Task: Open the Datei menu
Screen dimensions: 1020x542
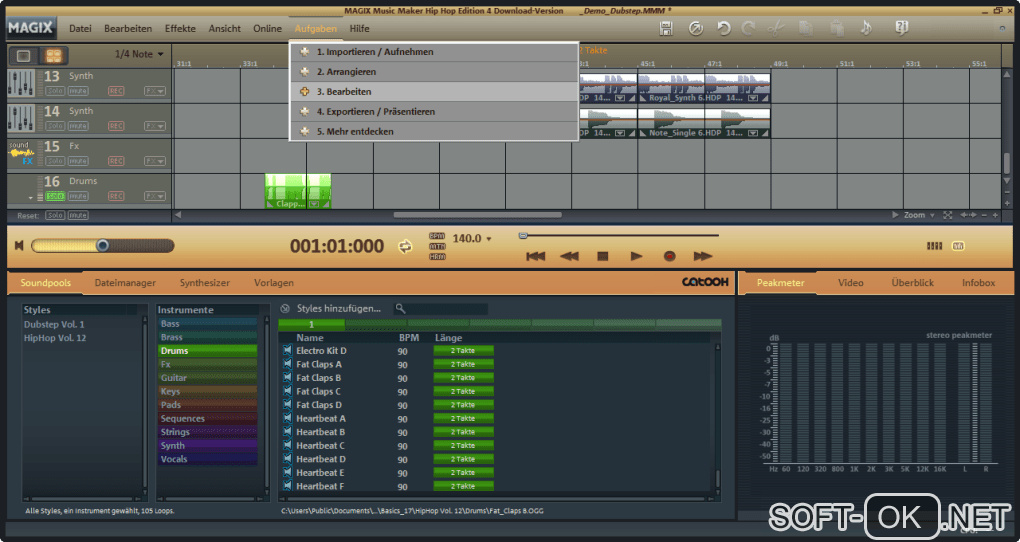Action: pyautogui.click(x=80, y=29)
